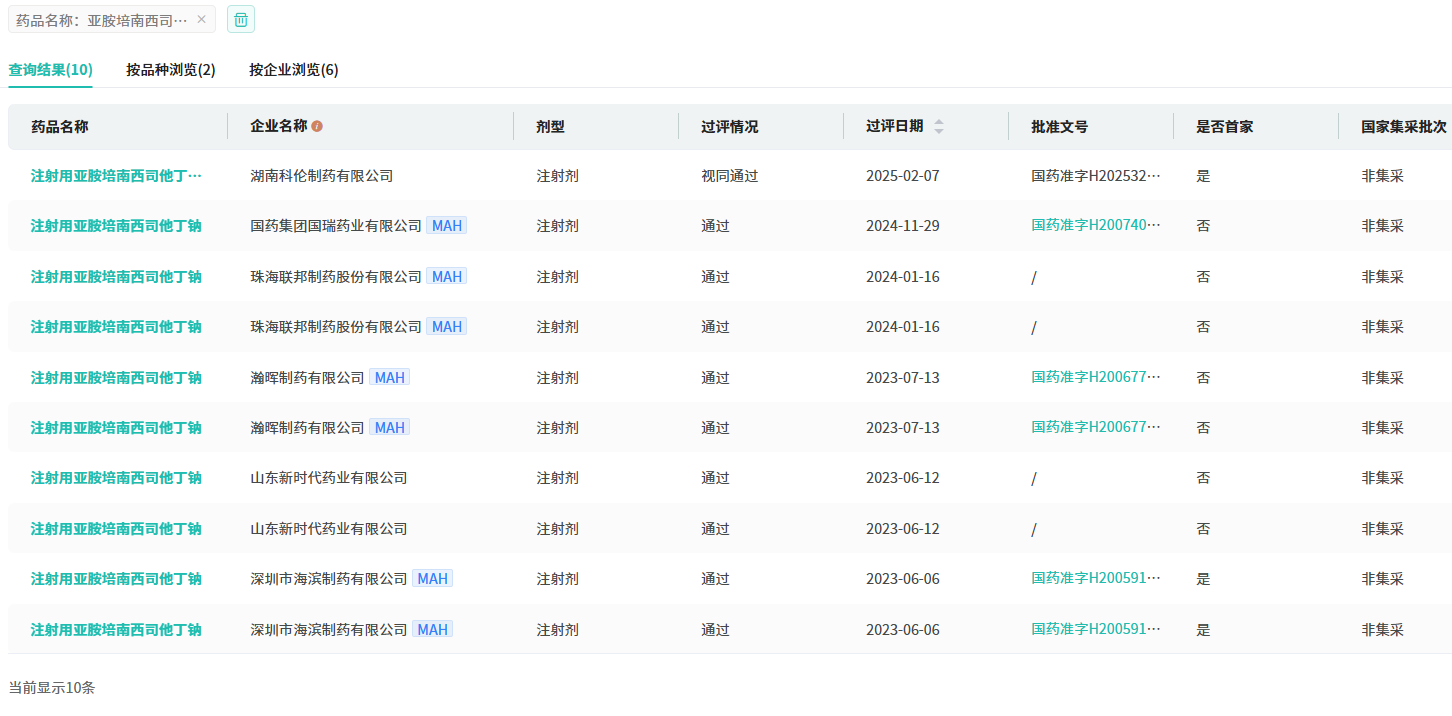
Task: Open first 国药准字H200677 approval link
Action: pos(1096,377)
